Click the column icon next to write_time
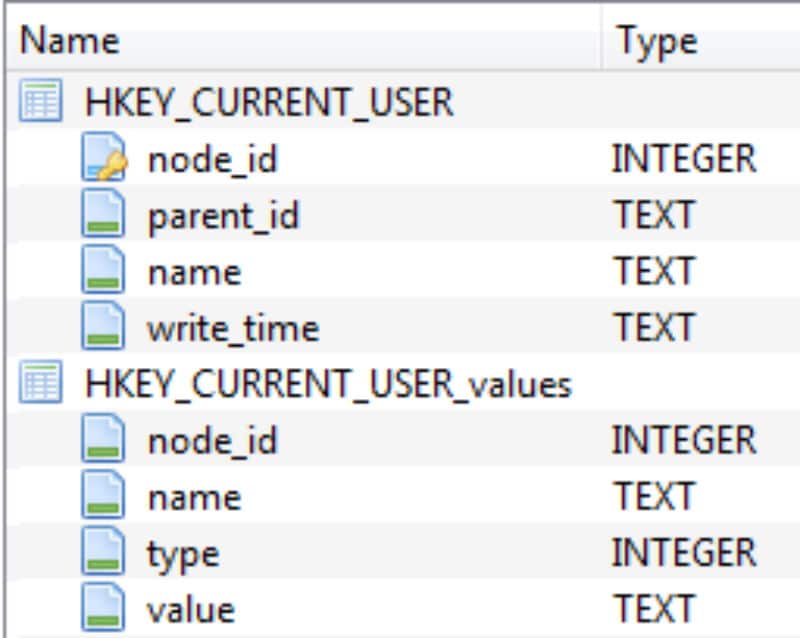800x638 pixels. [x=104, y=328]
